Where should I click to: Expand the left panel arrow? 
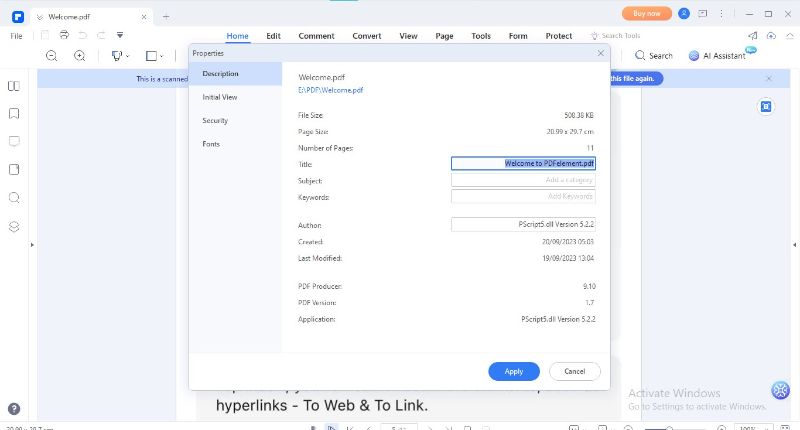click(x=32, y=245)
